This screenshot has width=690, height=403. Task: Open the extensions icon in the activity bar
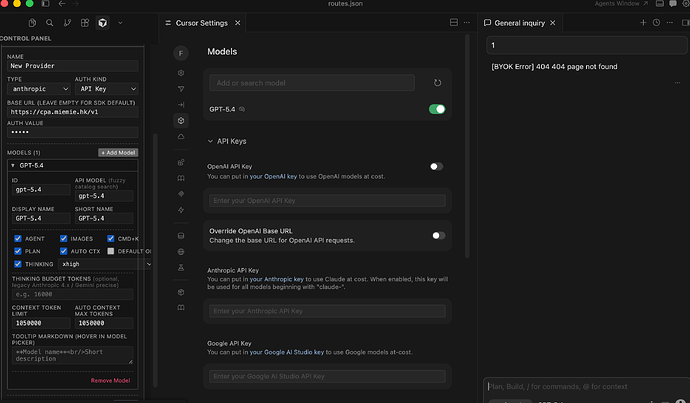pos(85,23)
